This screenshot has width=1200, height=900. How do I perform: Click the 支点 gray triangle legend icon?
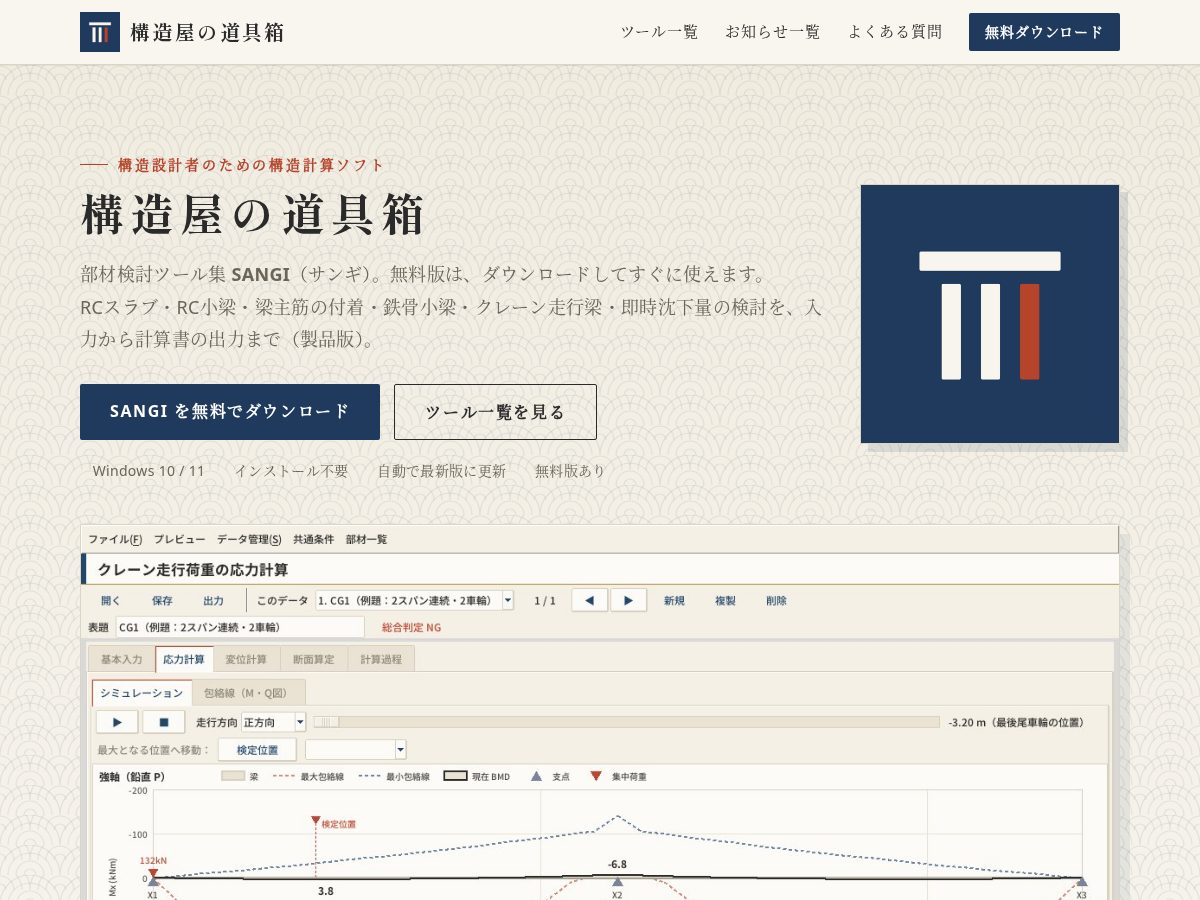click(x=536, y=776)
